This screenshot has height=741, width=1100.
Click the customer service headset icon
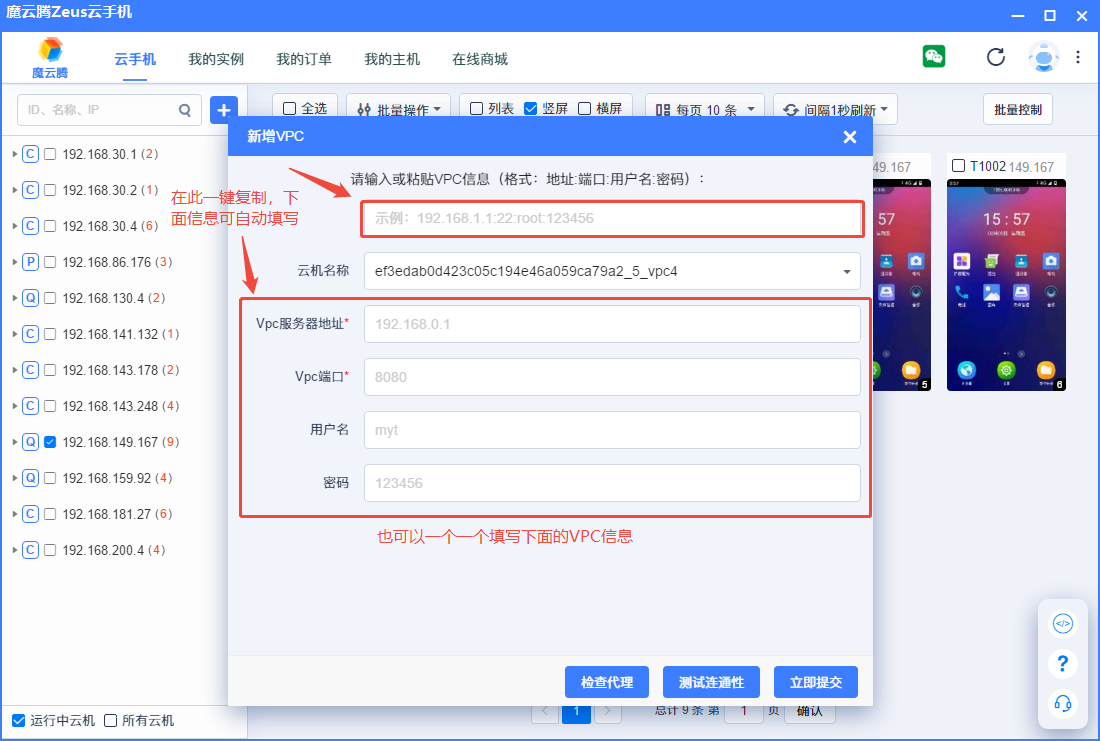pyautogui.click(x=1063, y=703)
